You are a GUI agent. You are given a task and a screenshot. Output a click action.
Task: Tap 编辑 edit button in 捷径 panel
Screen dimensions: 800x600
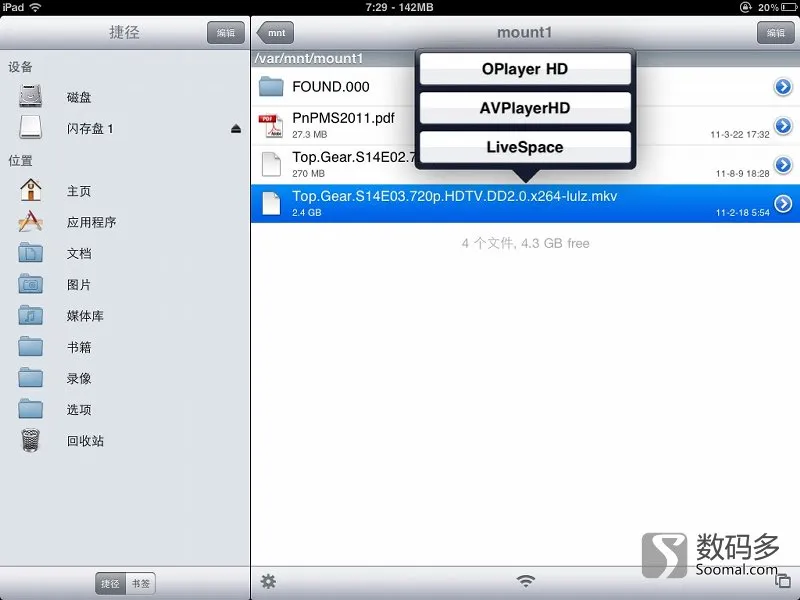coord(226,33)
